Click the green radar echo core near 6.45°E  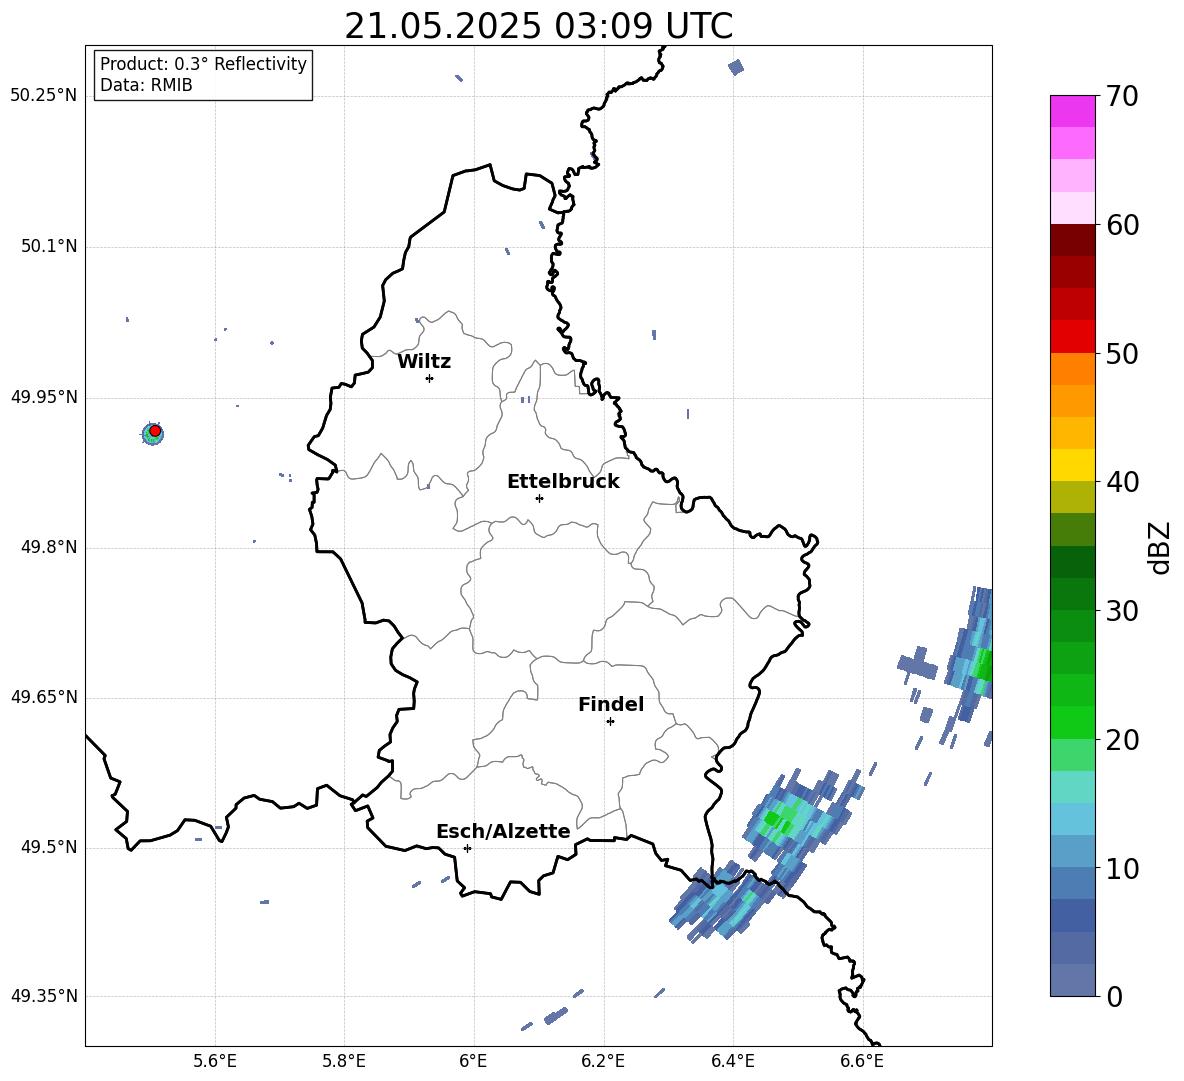773,818
